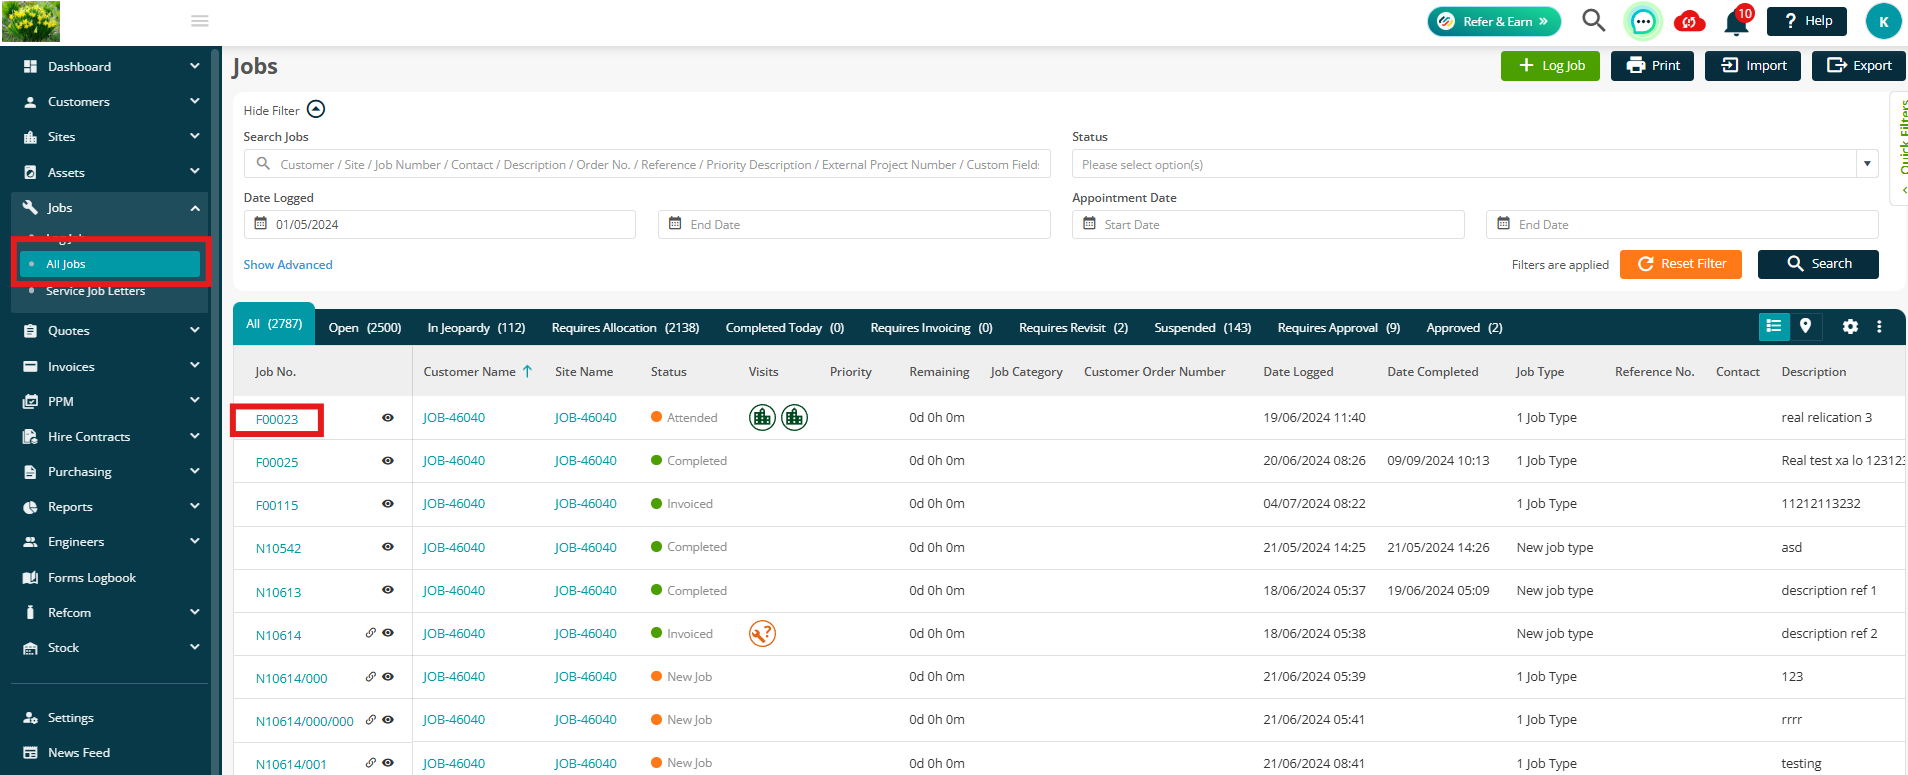Toggle the eye icon for job N10614
The height and width of the screenshot is (775, 1908).
pos(388,633)
